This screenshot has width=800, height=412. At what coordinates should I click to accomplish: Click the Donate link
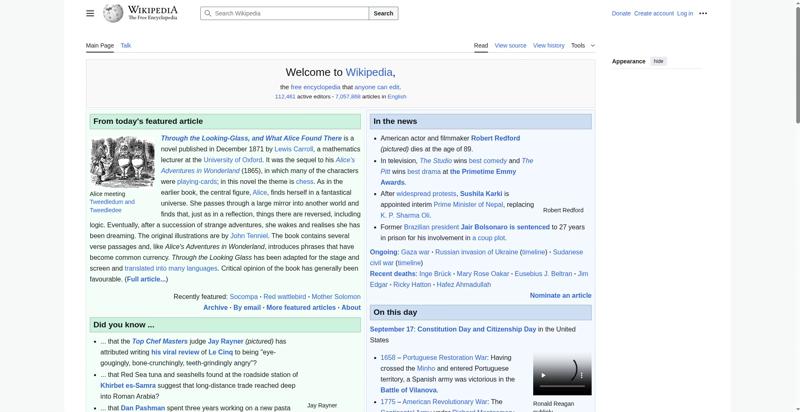621,13
